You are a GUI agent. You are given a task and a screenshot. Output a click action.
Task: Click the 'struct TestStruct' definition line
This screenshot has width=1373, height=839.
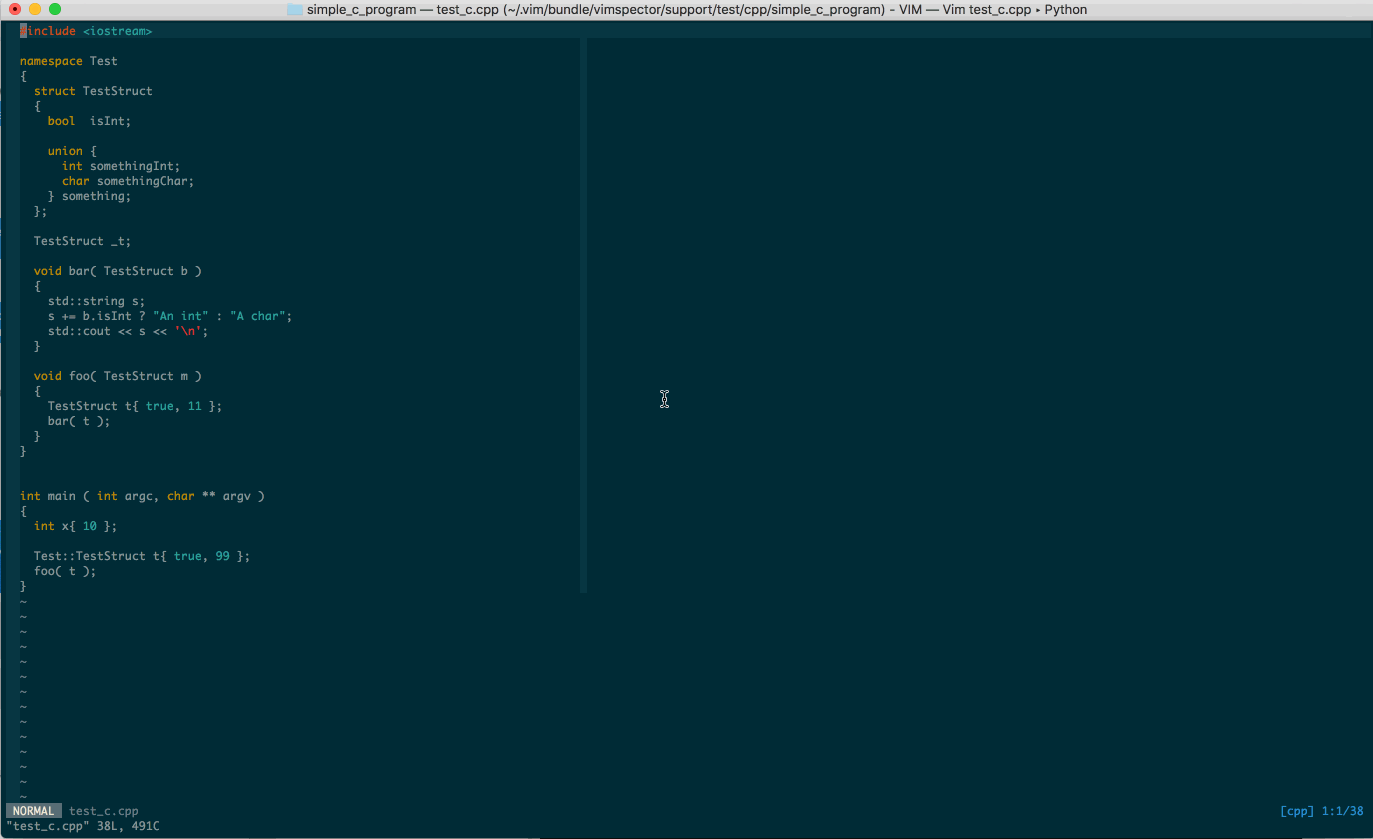[93, 91]
